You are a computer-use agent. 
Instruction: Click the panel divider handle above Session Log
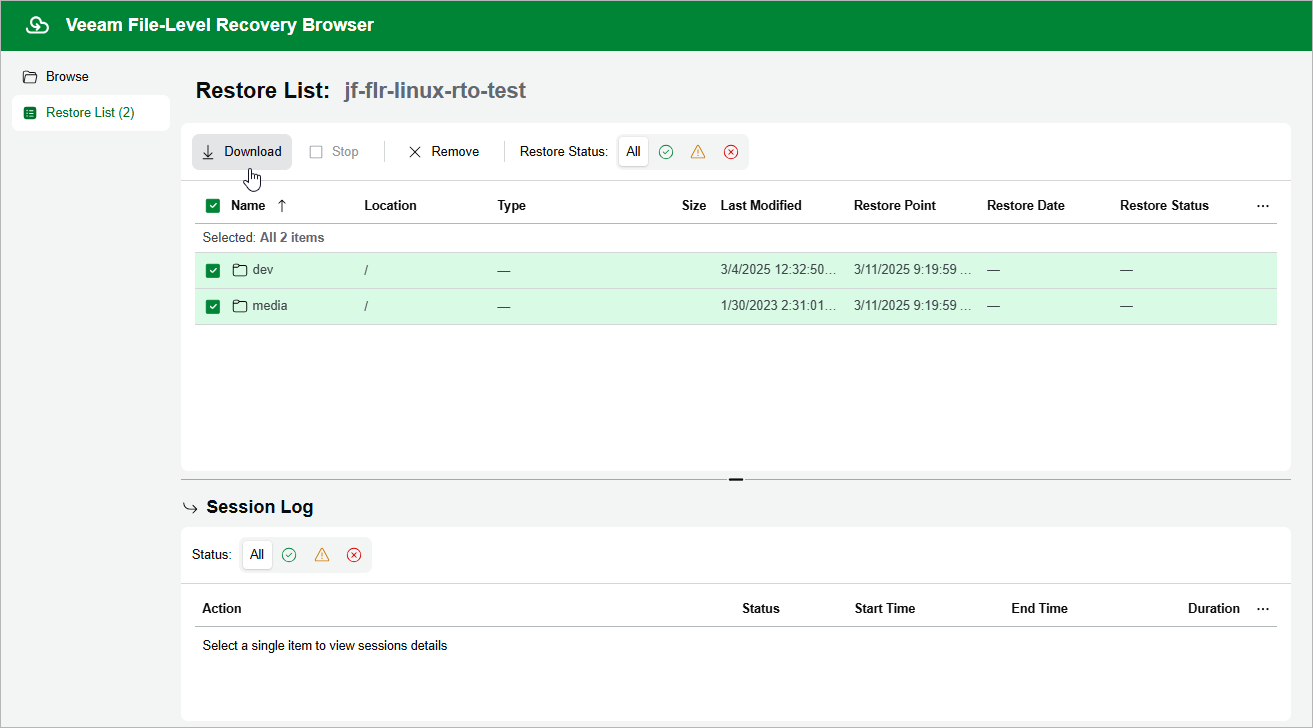click(x=736, y=479)
